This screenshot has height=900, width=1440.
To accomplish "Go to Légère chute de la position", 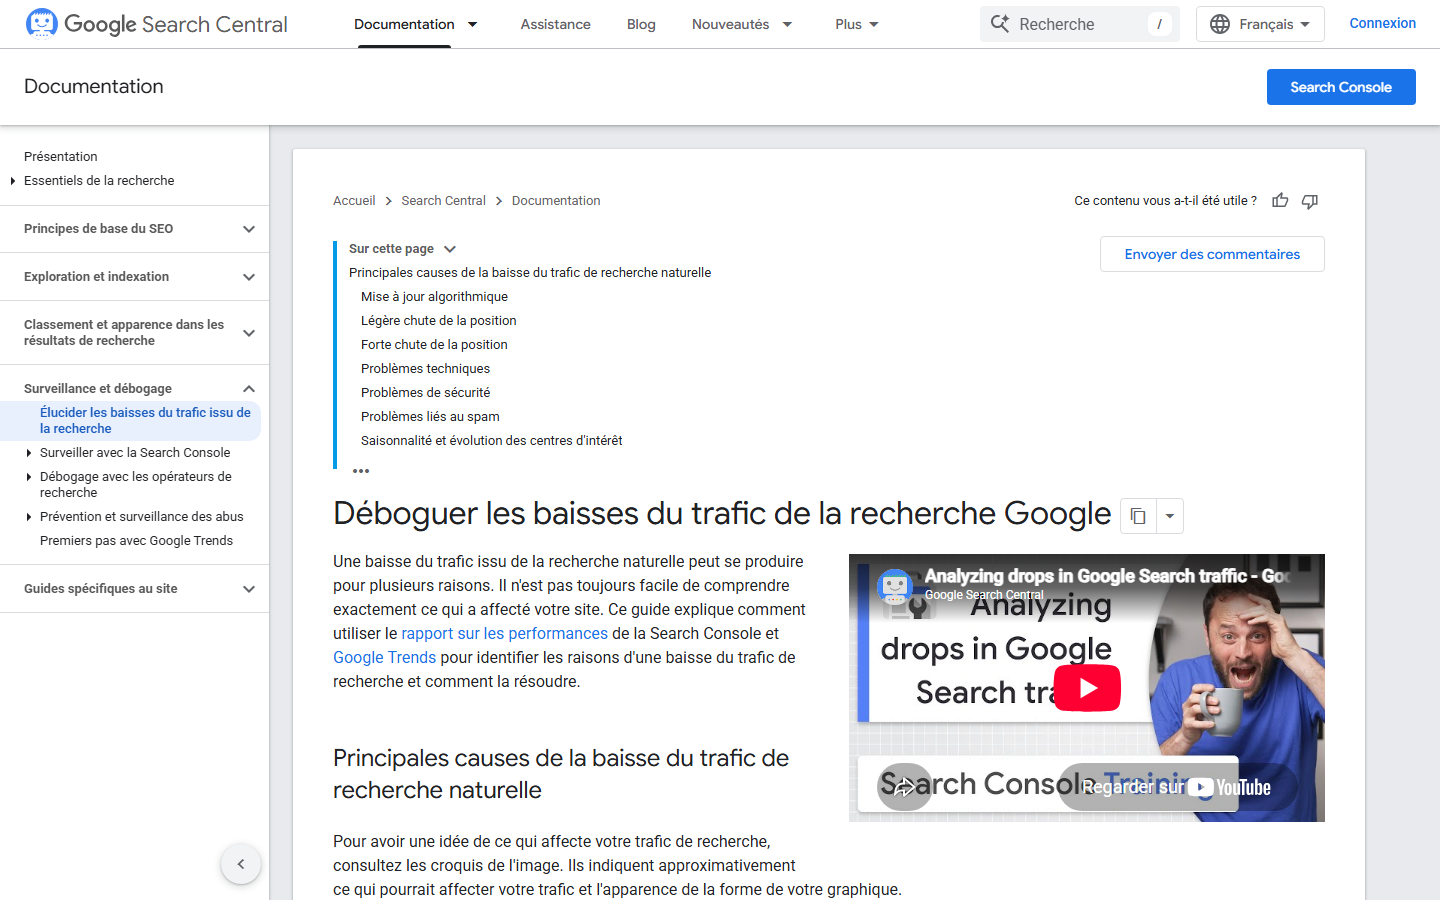I will tap(438, 321).
